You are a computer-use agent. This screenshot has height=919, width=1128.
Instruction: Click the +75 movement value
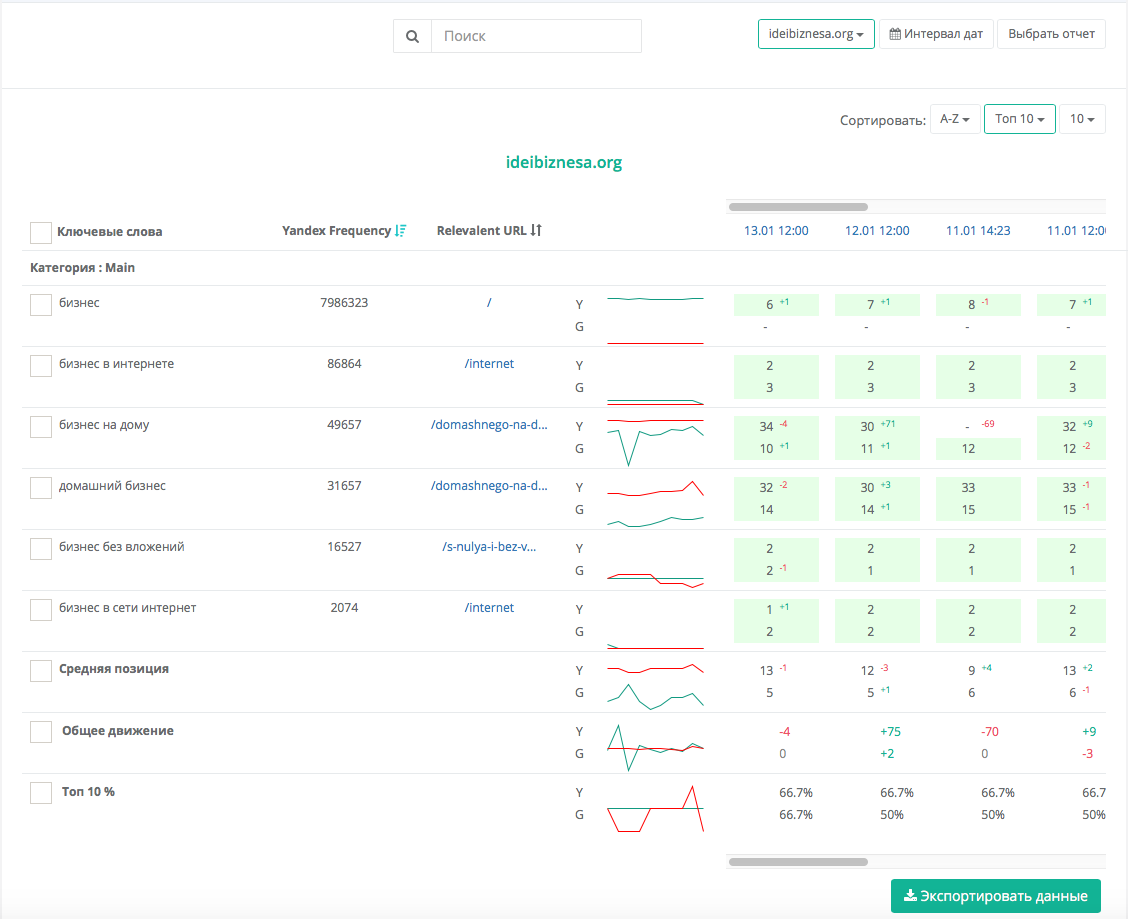(x=891, y=731)
